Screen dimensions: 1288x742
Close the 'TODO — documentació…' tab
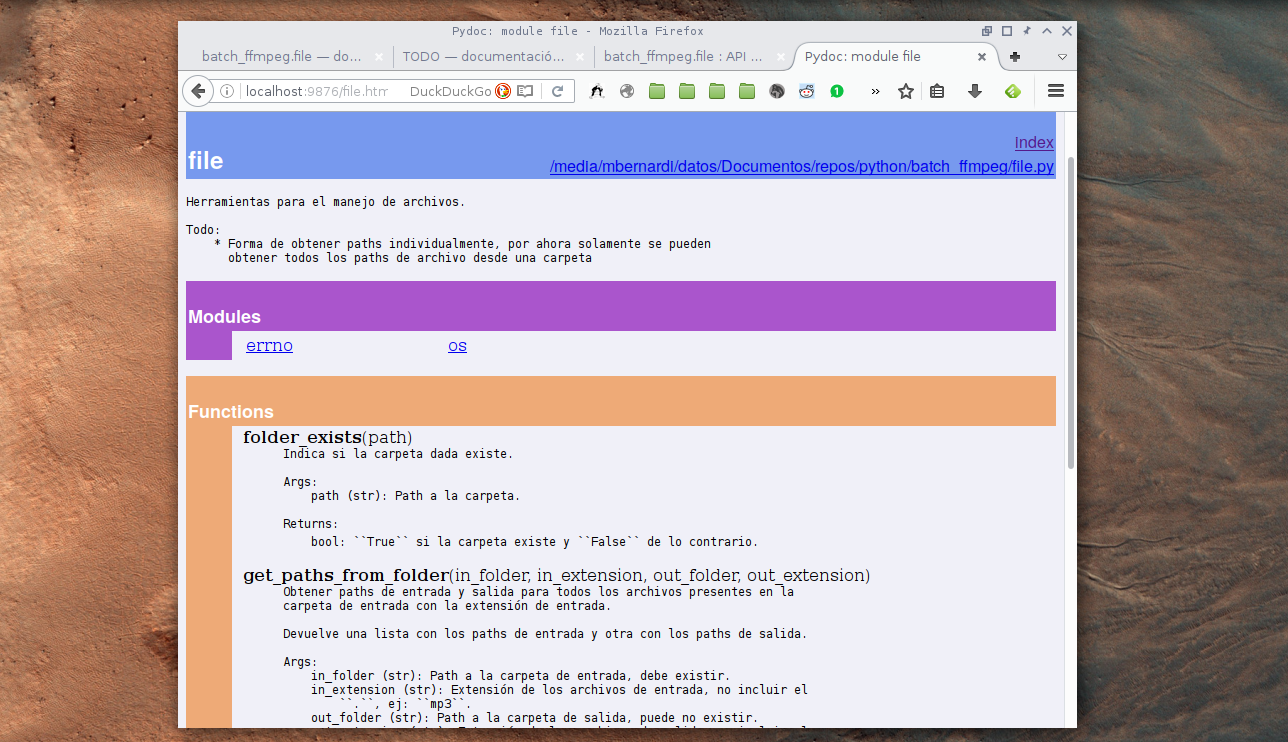[x=579, y=57]
